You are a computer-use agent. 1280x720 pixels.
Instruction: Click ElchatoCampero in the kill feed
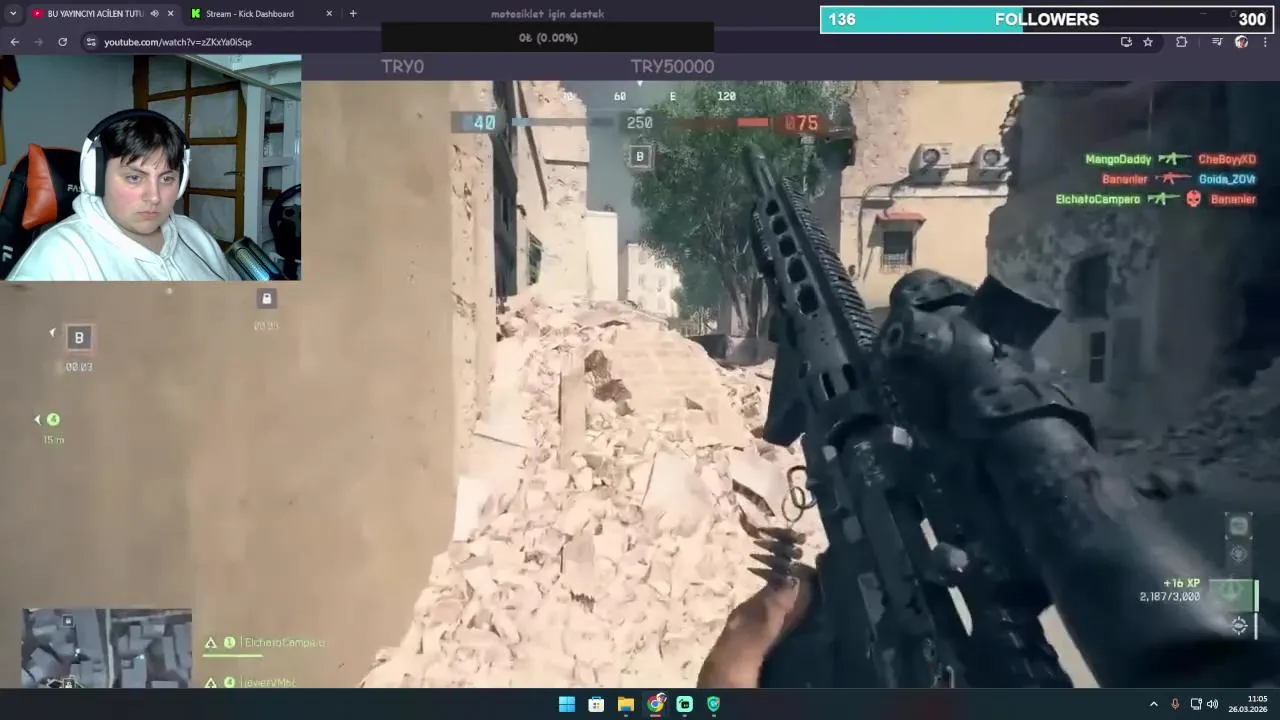1097,199
